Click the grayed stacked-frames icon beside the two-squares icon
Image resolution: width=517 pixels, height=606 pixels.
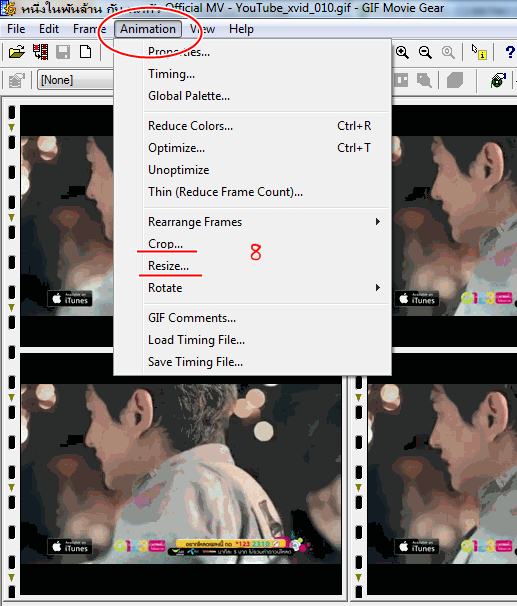tap(424, 80)
